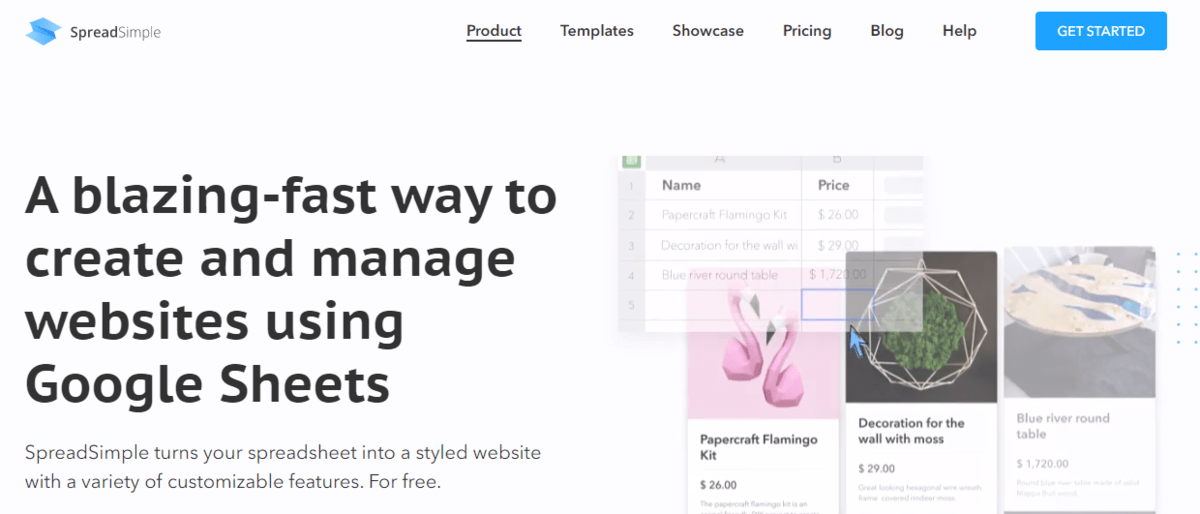Screen dimensions: 1200x514
Task: Open the Product menu item
Action: point(494,31)
